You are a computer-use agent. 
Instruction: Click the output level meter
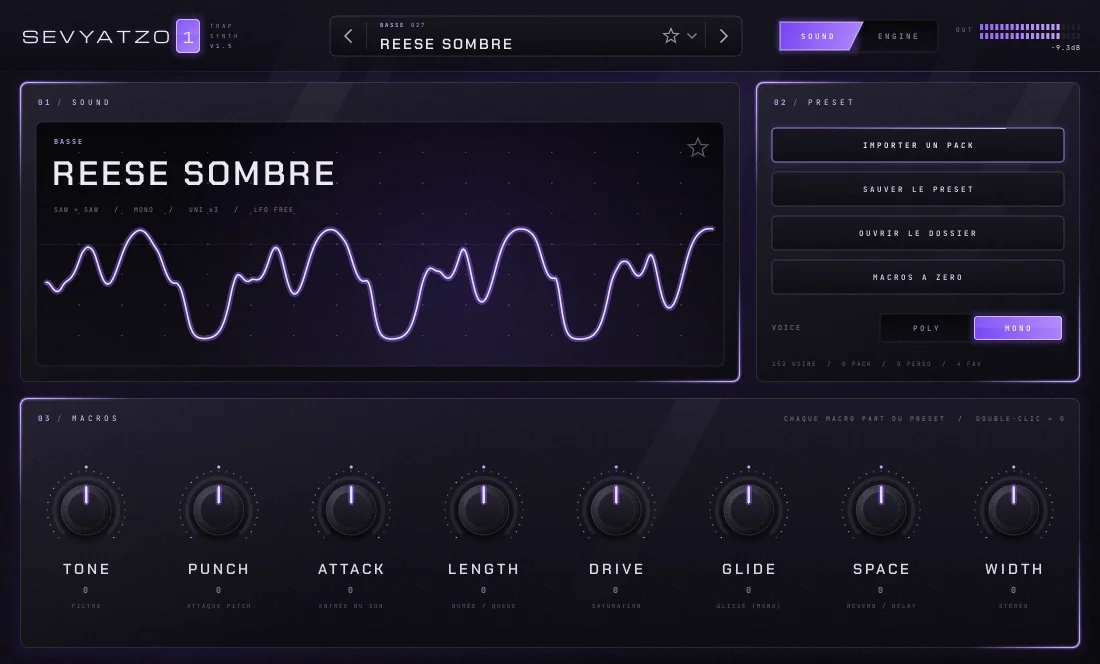pyautogui.click(x=1029, y=32)
